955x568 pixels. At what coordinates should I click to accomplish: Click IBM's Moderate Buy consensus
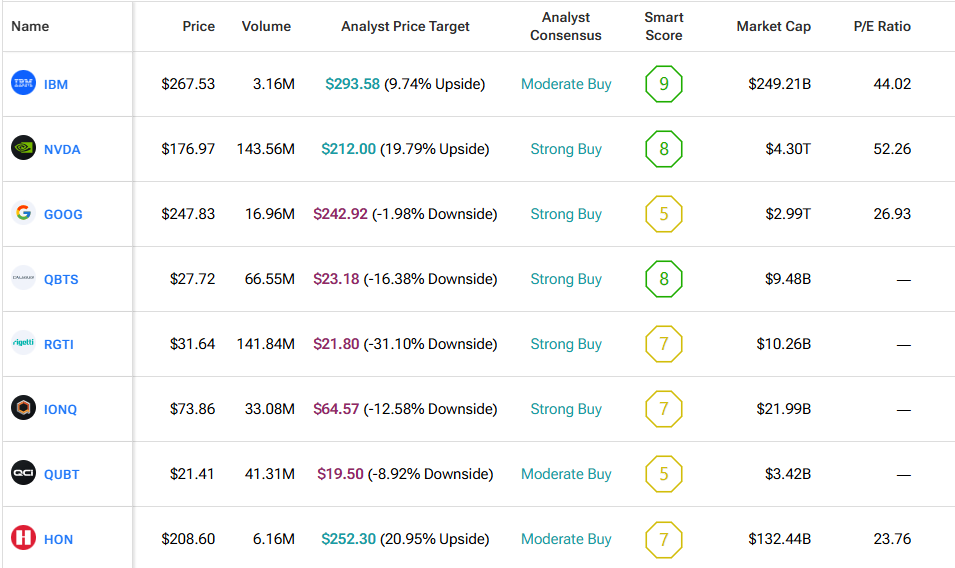(x=566, y=84)
